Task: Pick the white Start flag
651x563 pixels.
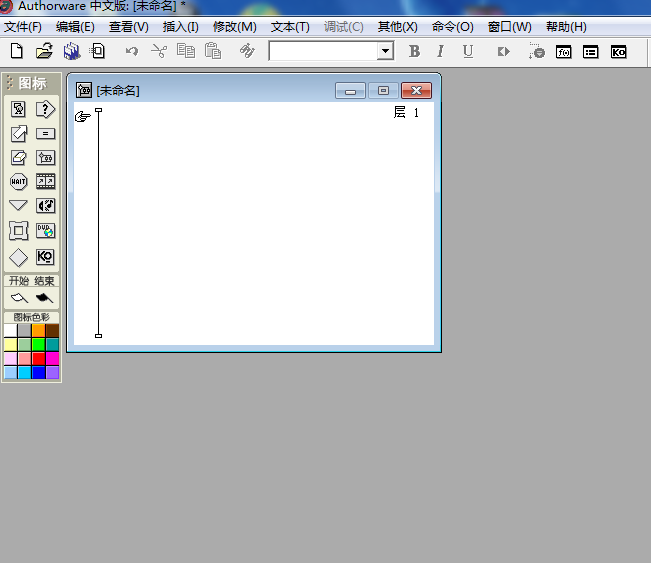Action: pos(19,298)
